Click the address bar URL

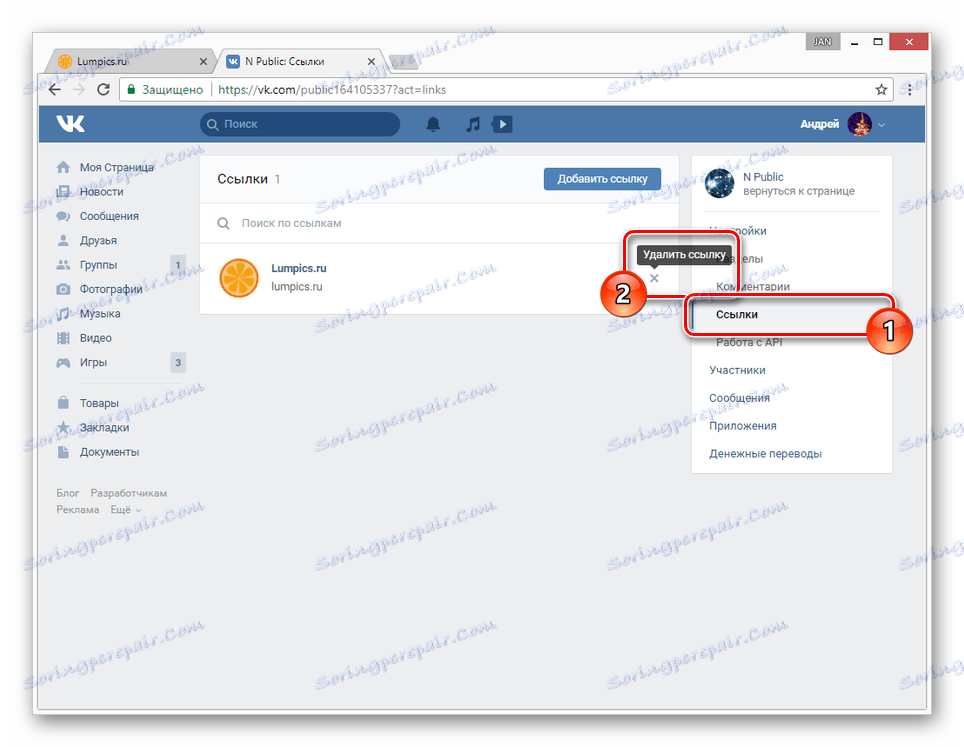(332, 90)
